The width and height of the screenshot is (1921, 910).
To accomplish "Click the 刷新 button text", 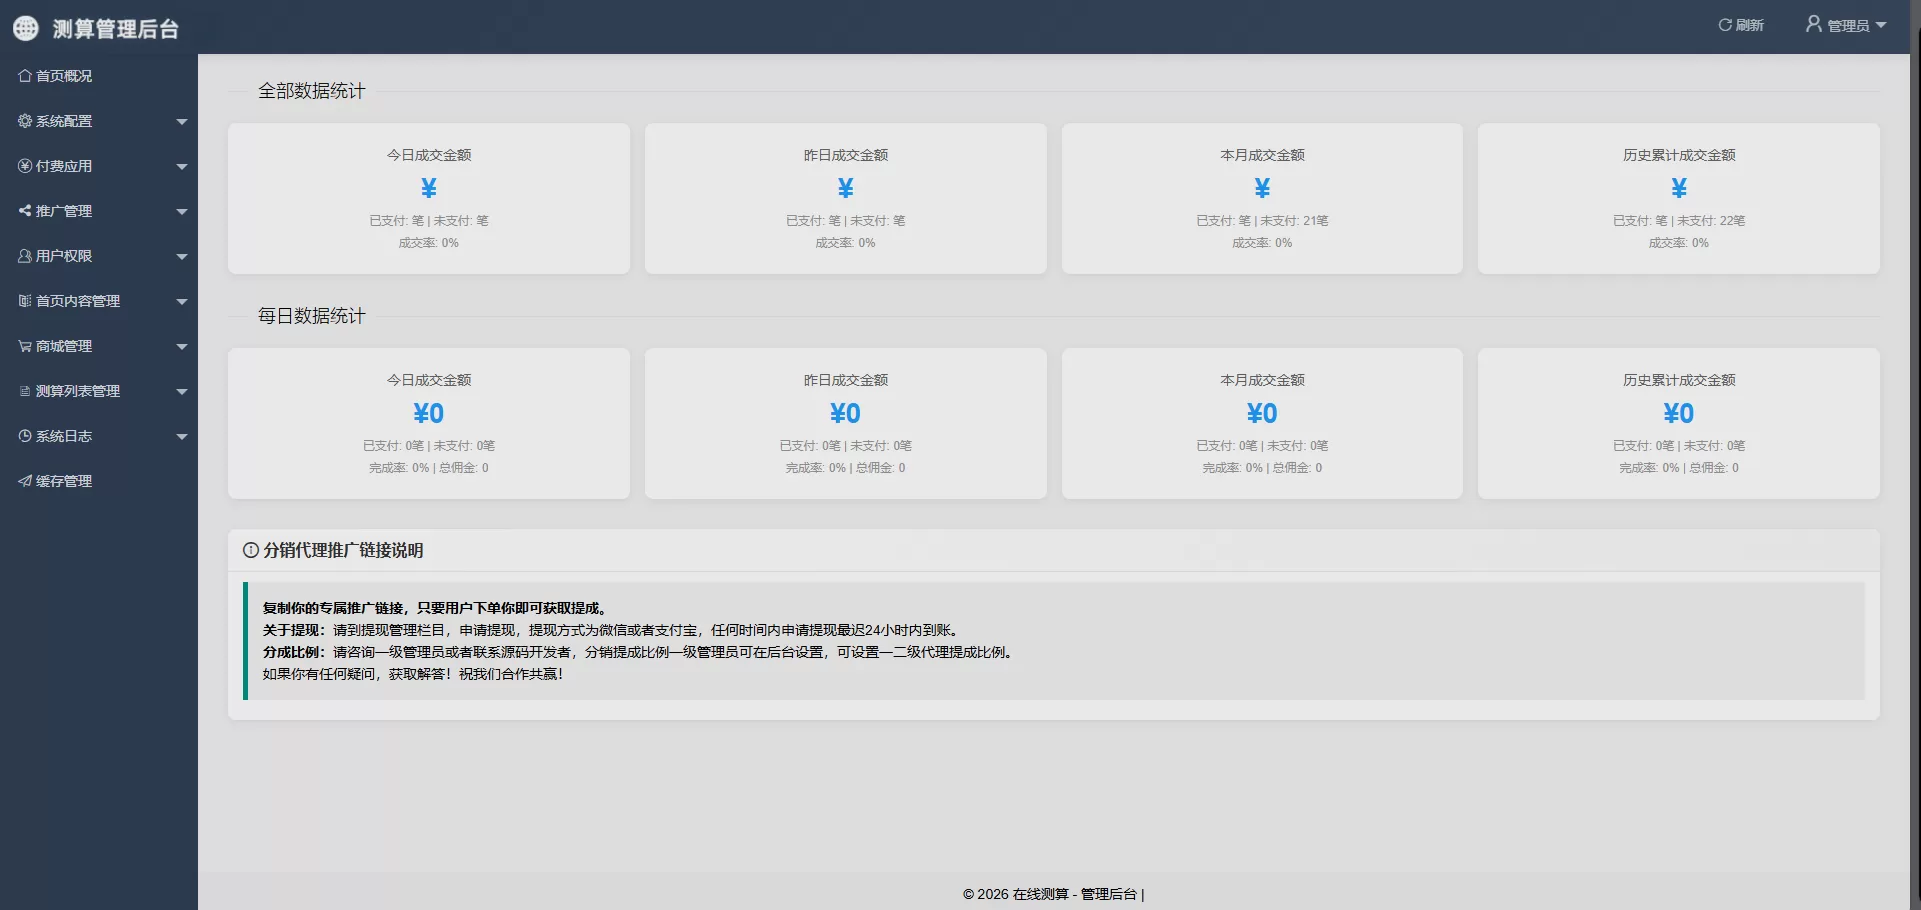I will pyautogui.click(x=1750, y=25).
